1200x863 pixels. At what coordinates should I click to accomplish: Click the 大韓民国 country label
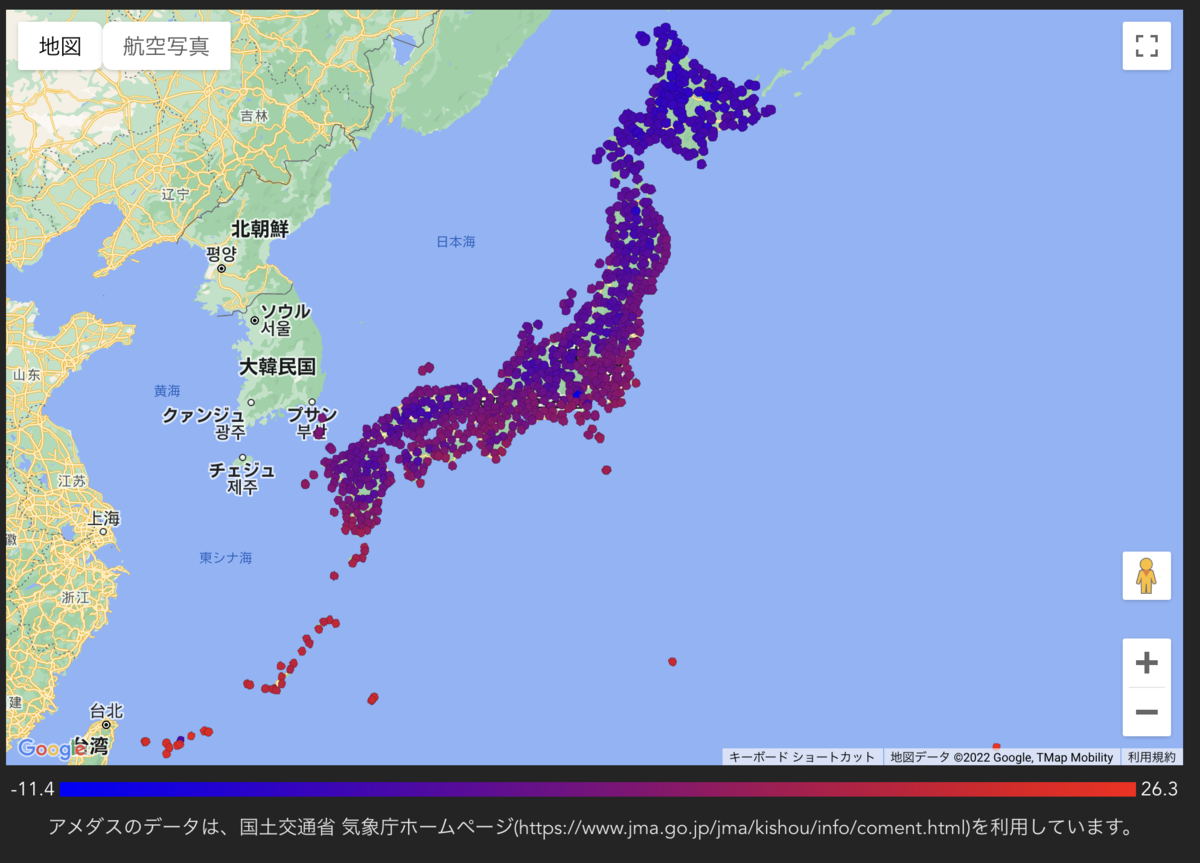coord(277,367)
